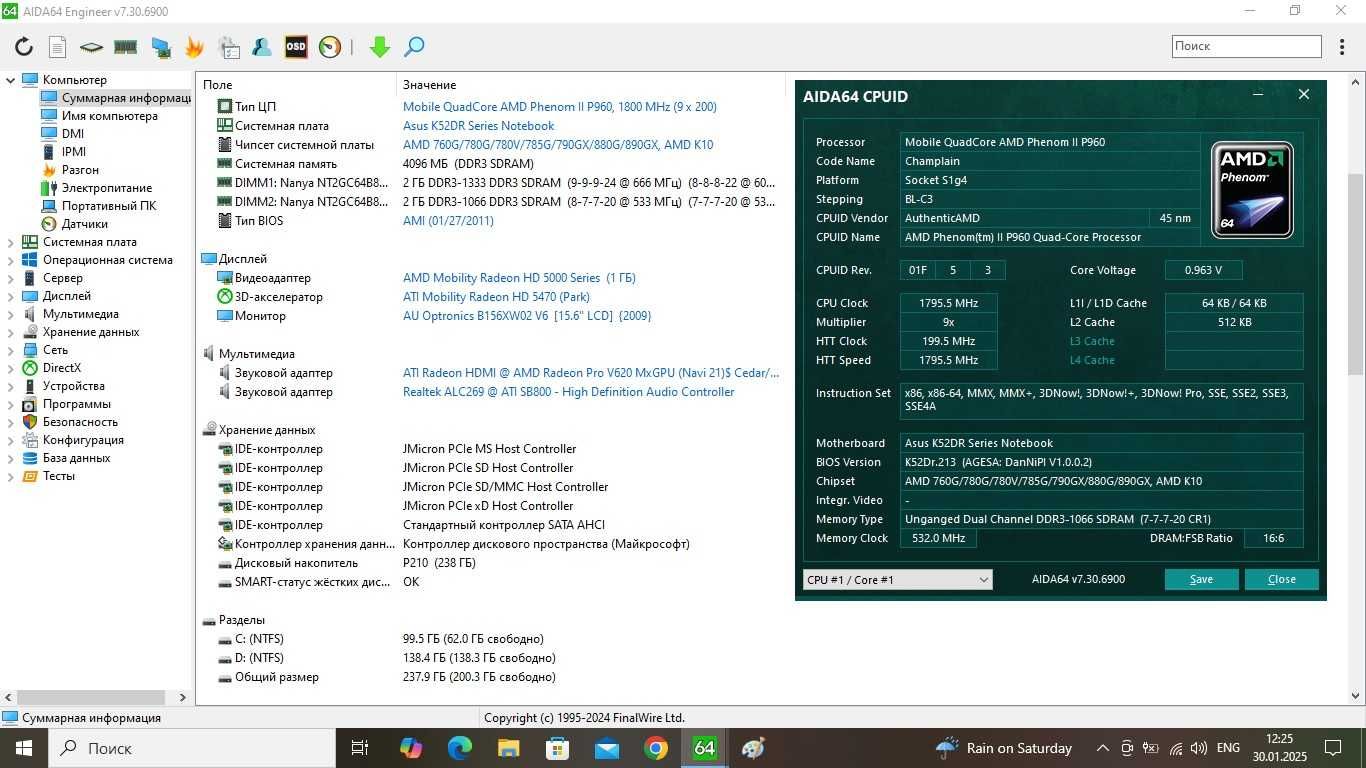The height and width of the screenshot is (768, 1366).
Task: Open the Mail app from taskbar
Action: coord(607,748)
